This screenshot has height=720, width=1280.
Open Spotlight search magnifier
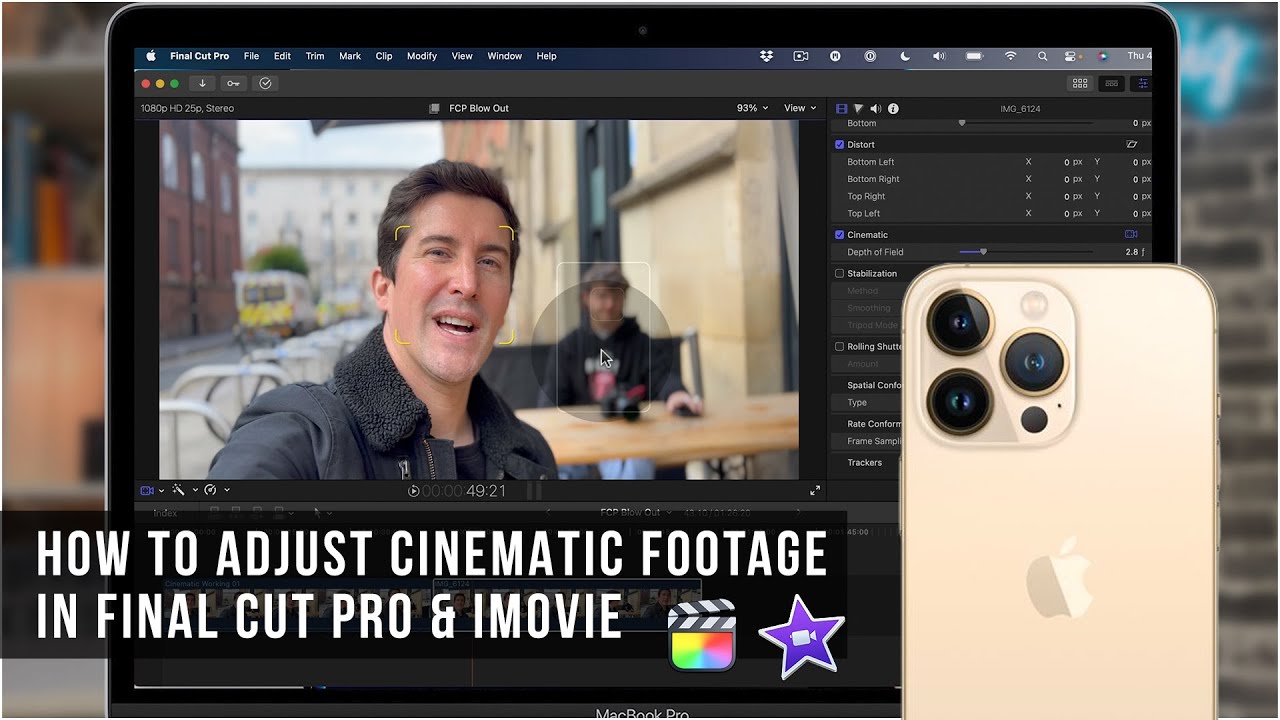tap(1042, 56)
